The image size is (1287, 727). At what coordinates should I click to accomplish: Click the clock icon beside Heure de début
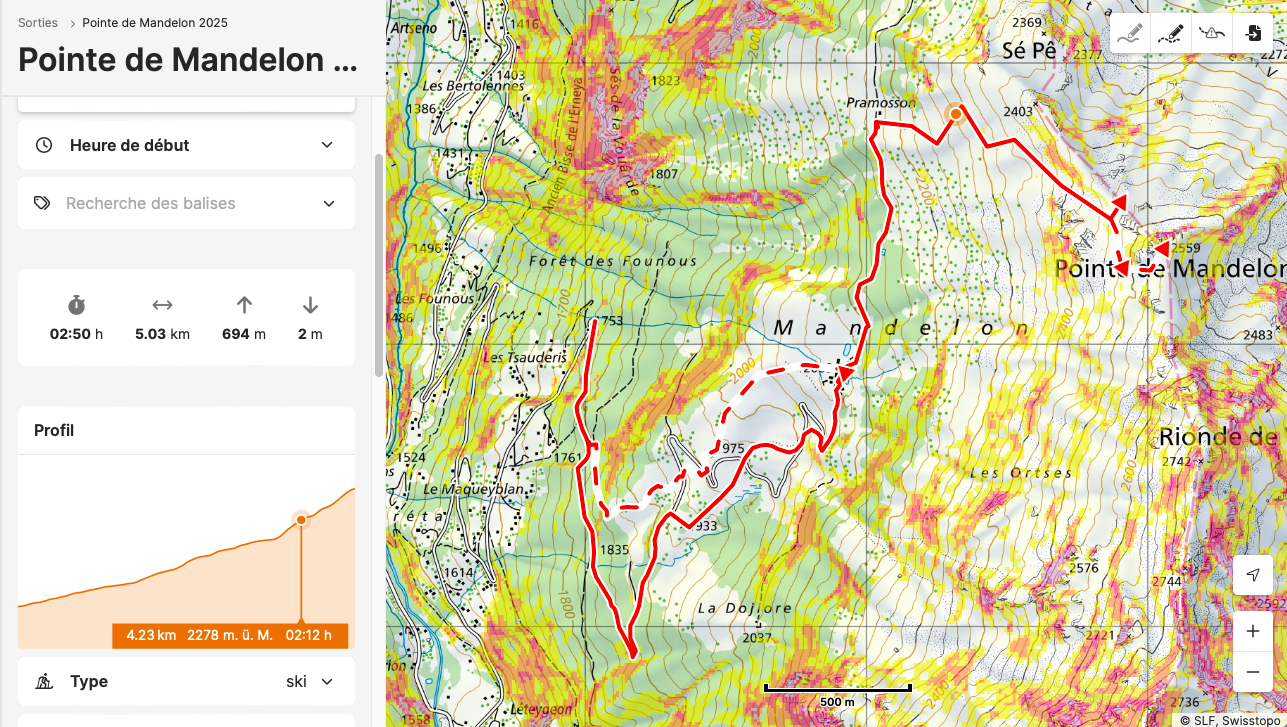(x=44, y=145)
